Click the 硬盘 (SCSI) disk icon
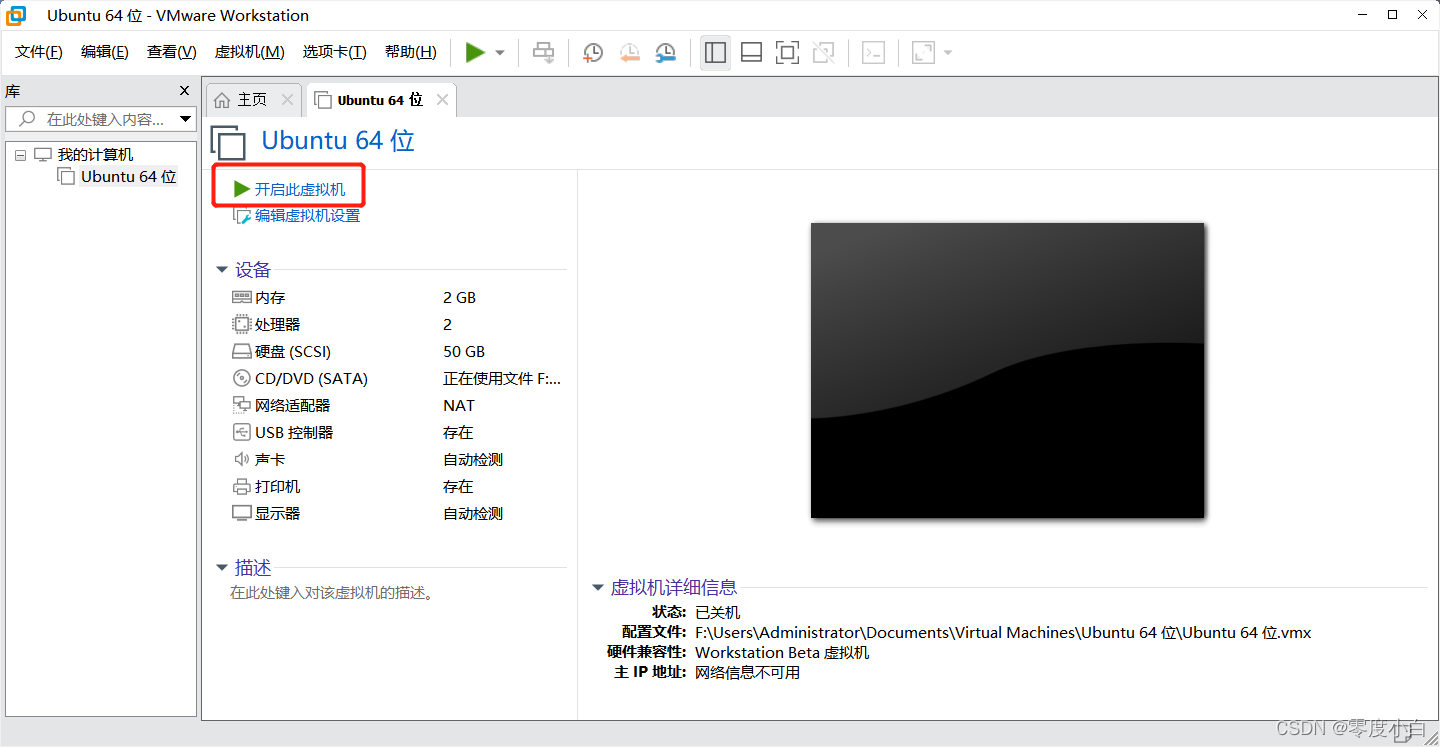This screenshot has height=747, width=1440. click(x=241, y=351)
